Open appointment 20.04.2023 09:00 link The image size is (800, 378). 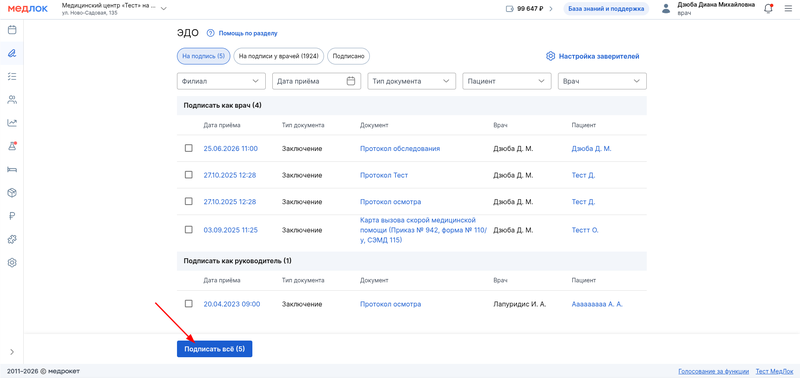click(232, 304)
